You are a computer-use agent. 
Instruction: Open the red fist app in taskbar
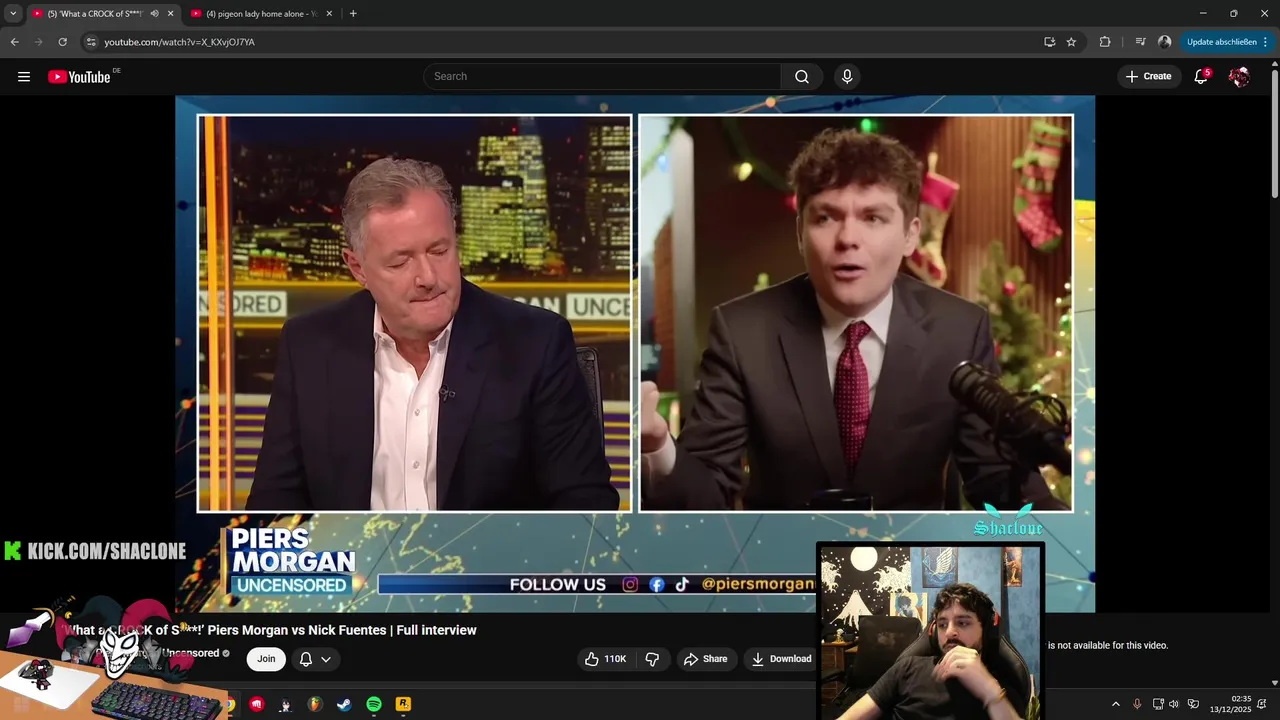257,704
